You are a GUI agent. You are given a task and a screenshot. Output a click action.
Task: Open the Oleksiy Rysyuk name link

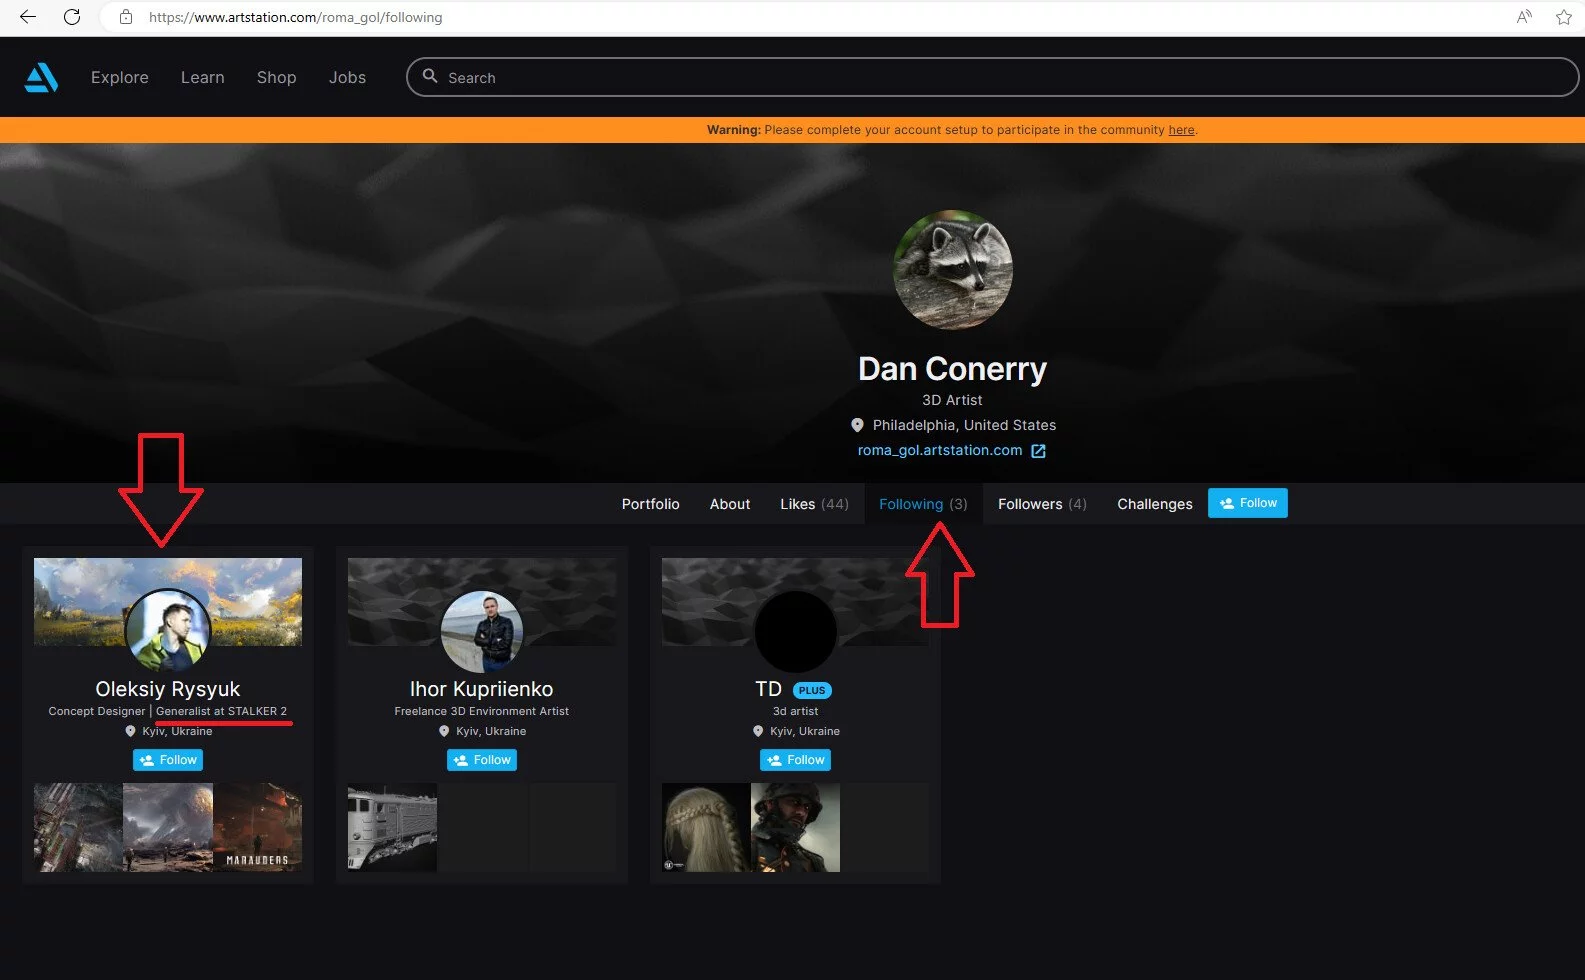tap(168, 689)
